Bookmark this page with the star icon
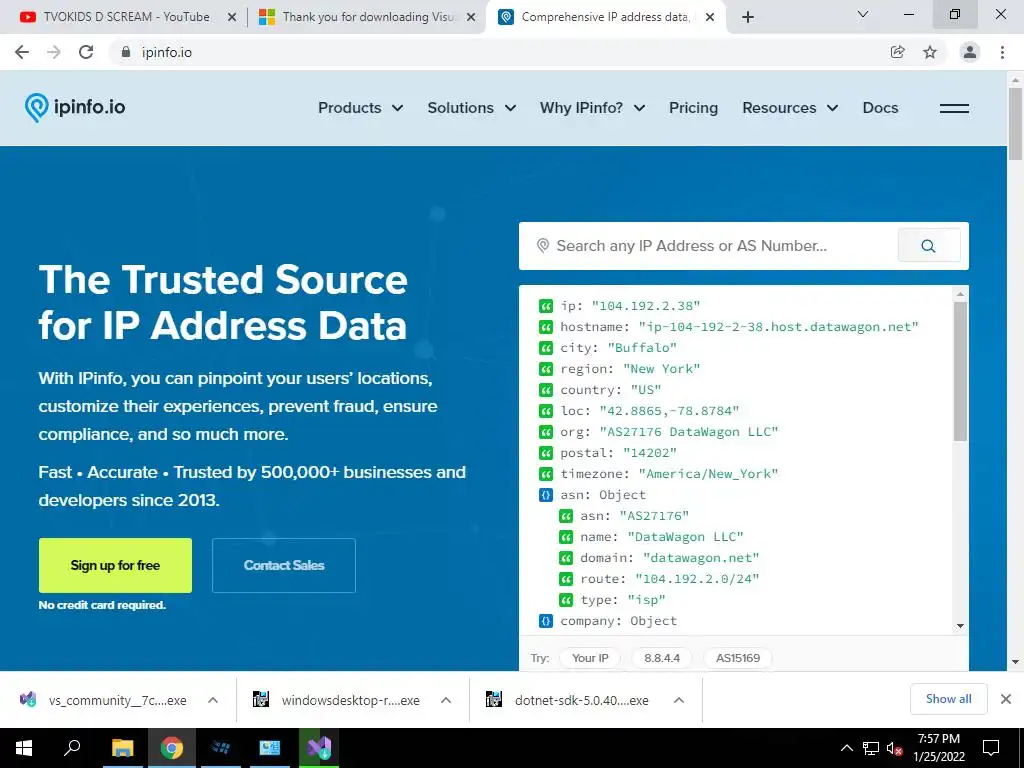The height and width of the screenshot is (768, 1024). click(x=930, y=52)
